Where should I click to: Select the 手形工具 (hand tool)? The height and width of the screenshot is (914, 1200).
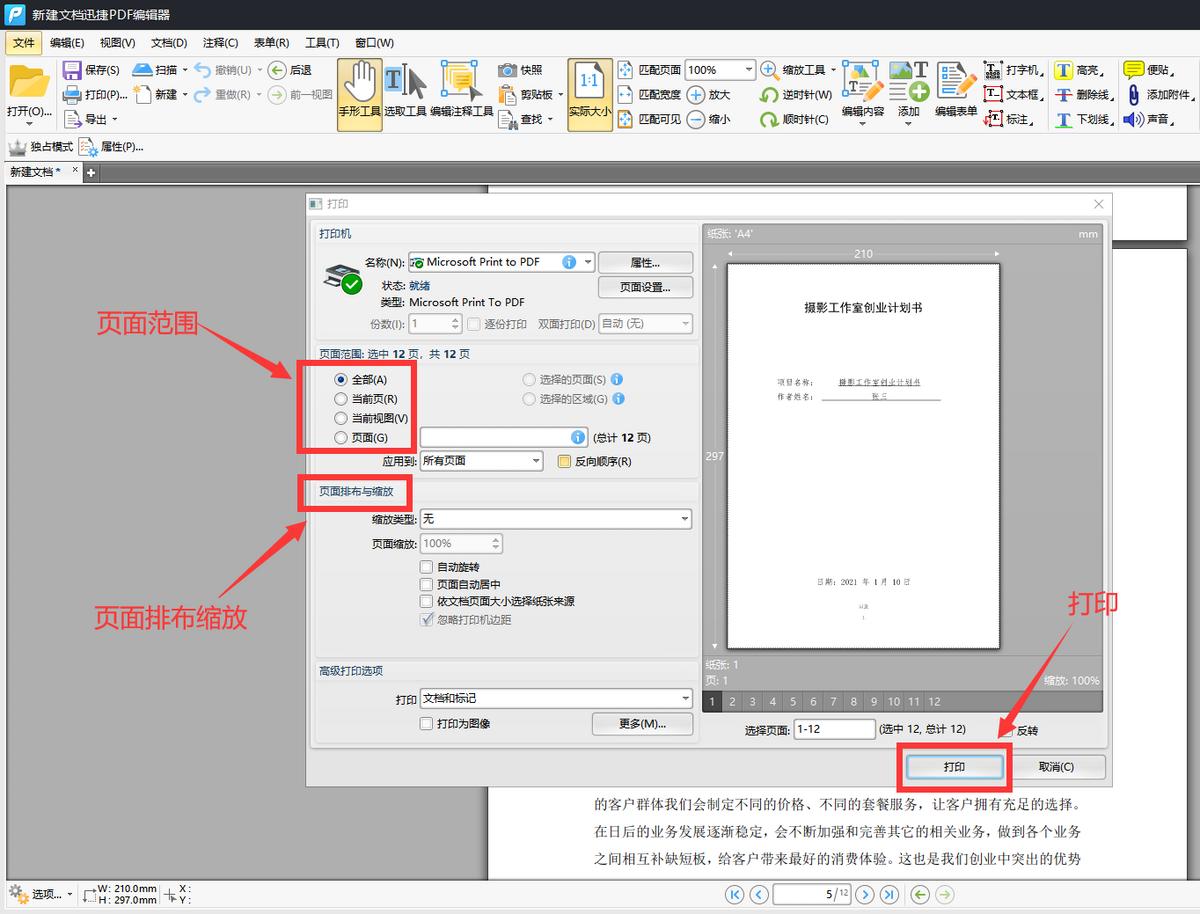(x=359, y=92)
